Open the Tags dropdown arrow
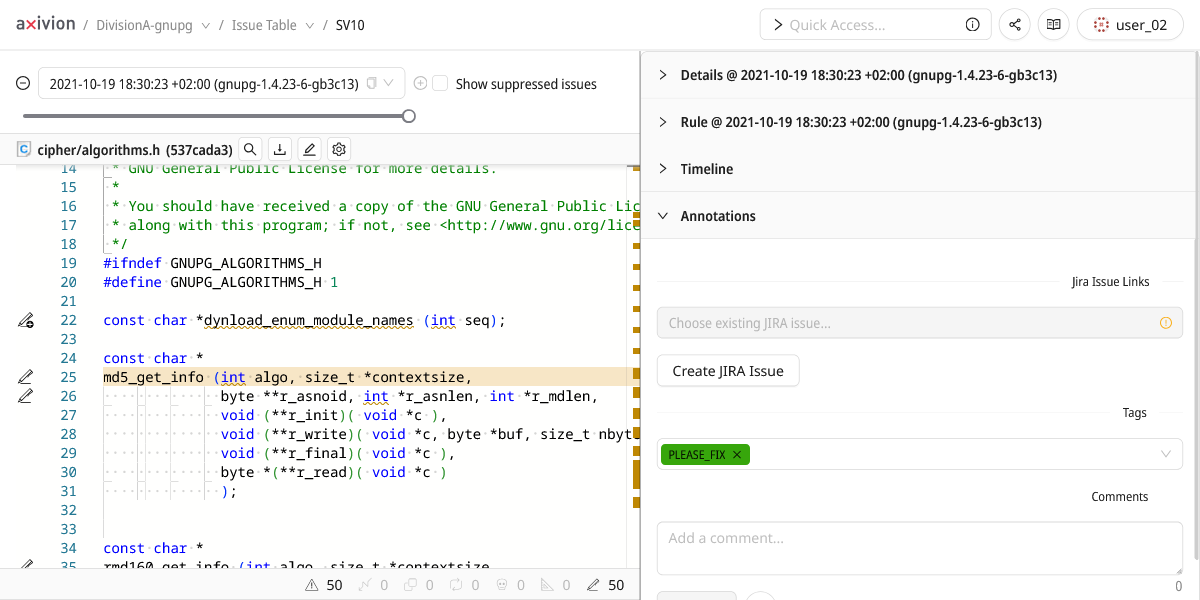This screenshot has width=1200, height=600. [1165, 455]
